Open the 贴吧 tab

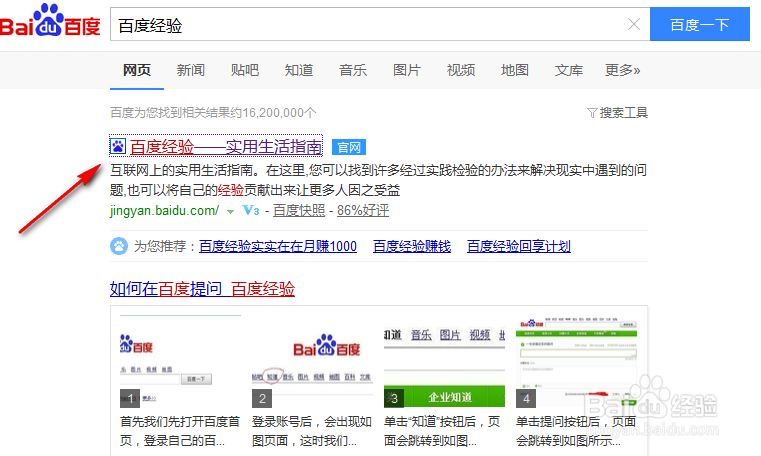coord(245,70)
